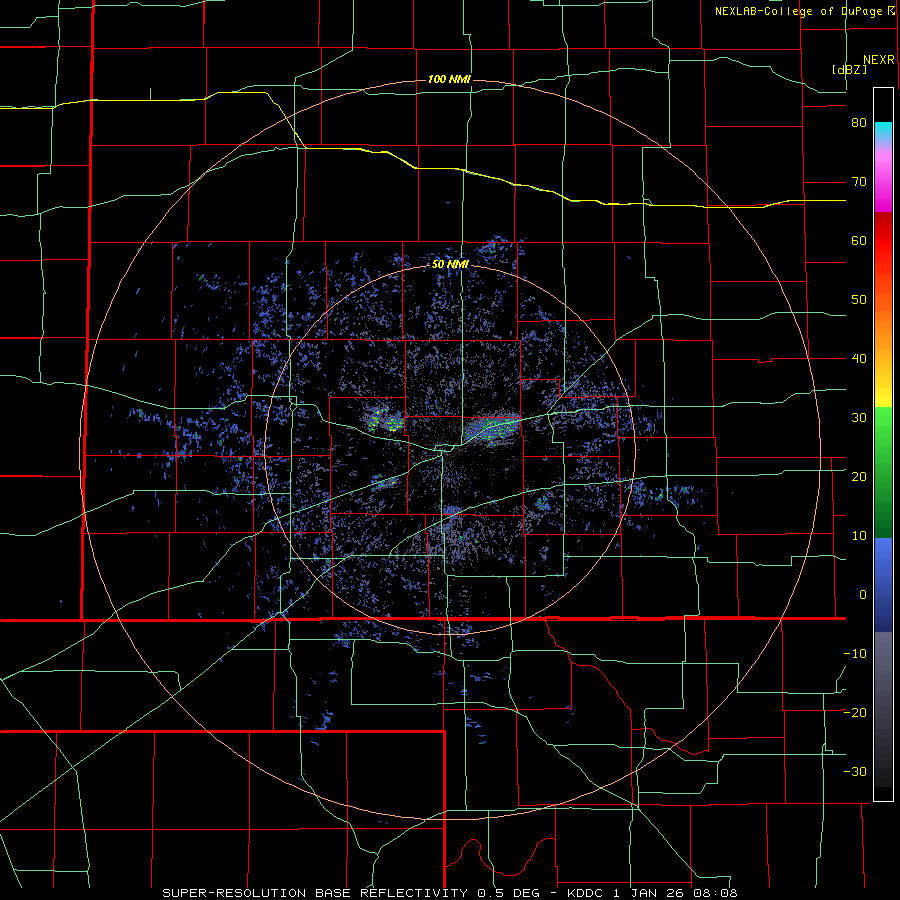Click the 40 value on the dBZ scale
This screenshot has width=900, height=900.
(859, 359)
